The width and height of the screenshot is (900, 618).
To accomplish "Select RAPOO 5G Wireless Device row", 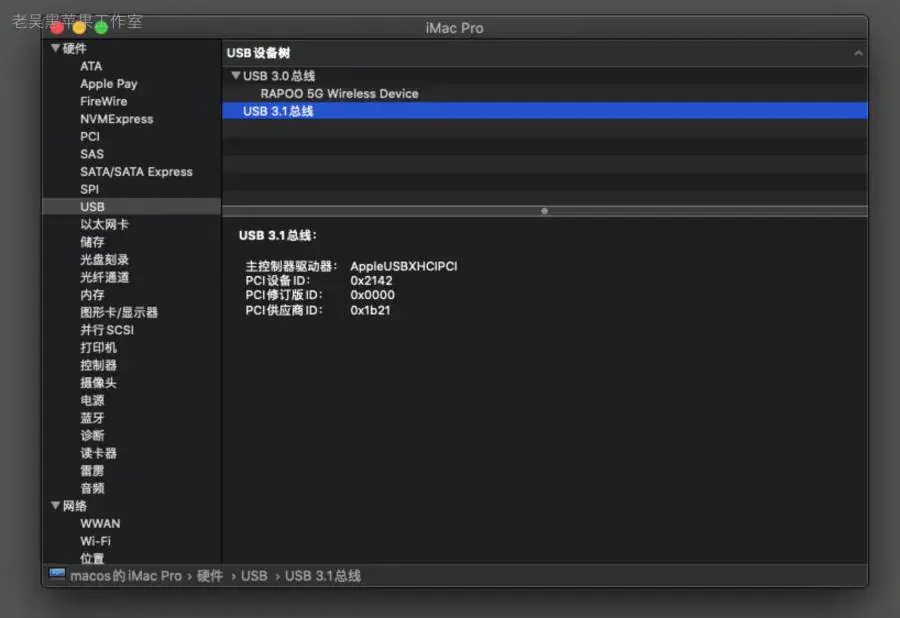I will (x=545, y=94).
